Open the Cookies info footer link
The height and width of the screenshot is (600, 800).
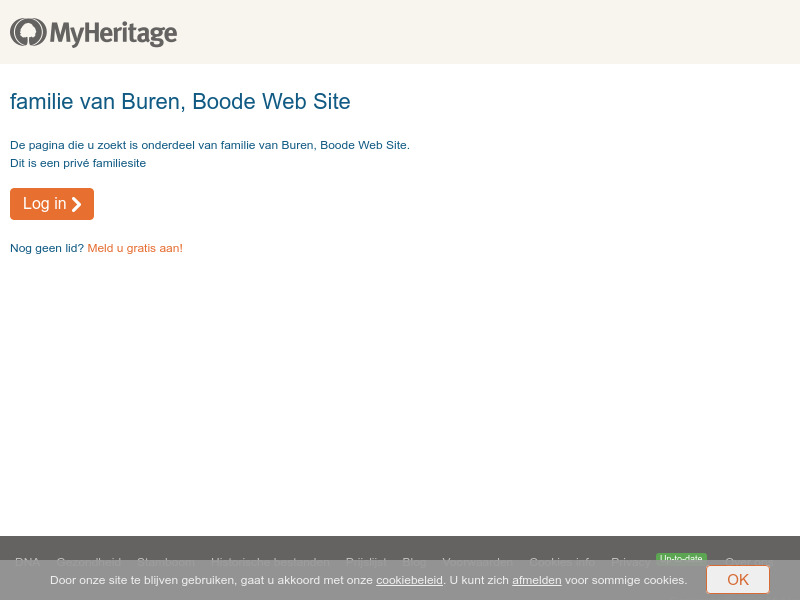561,562
